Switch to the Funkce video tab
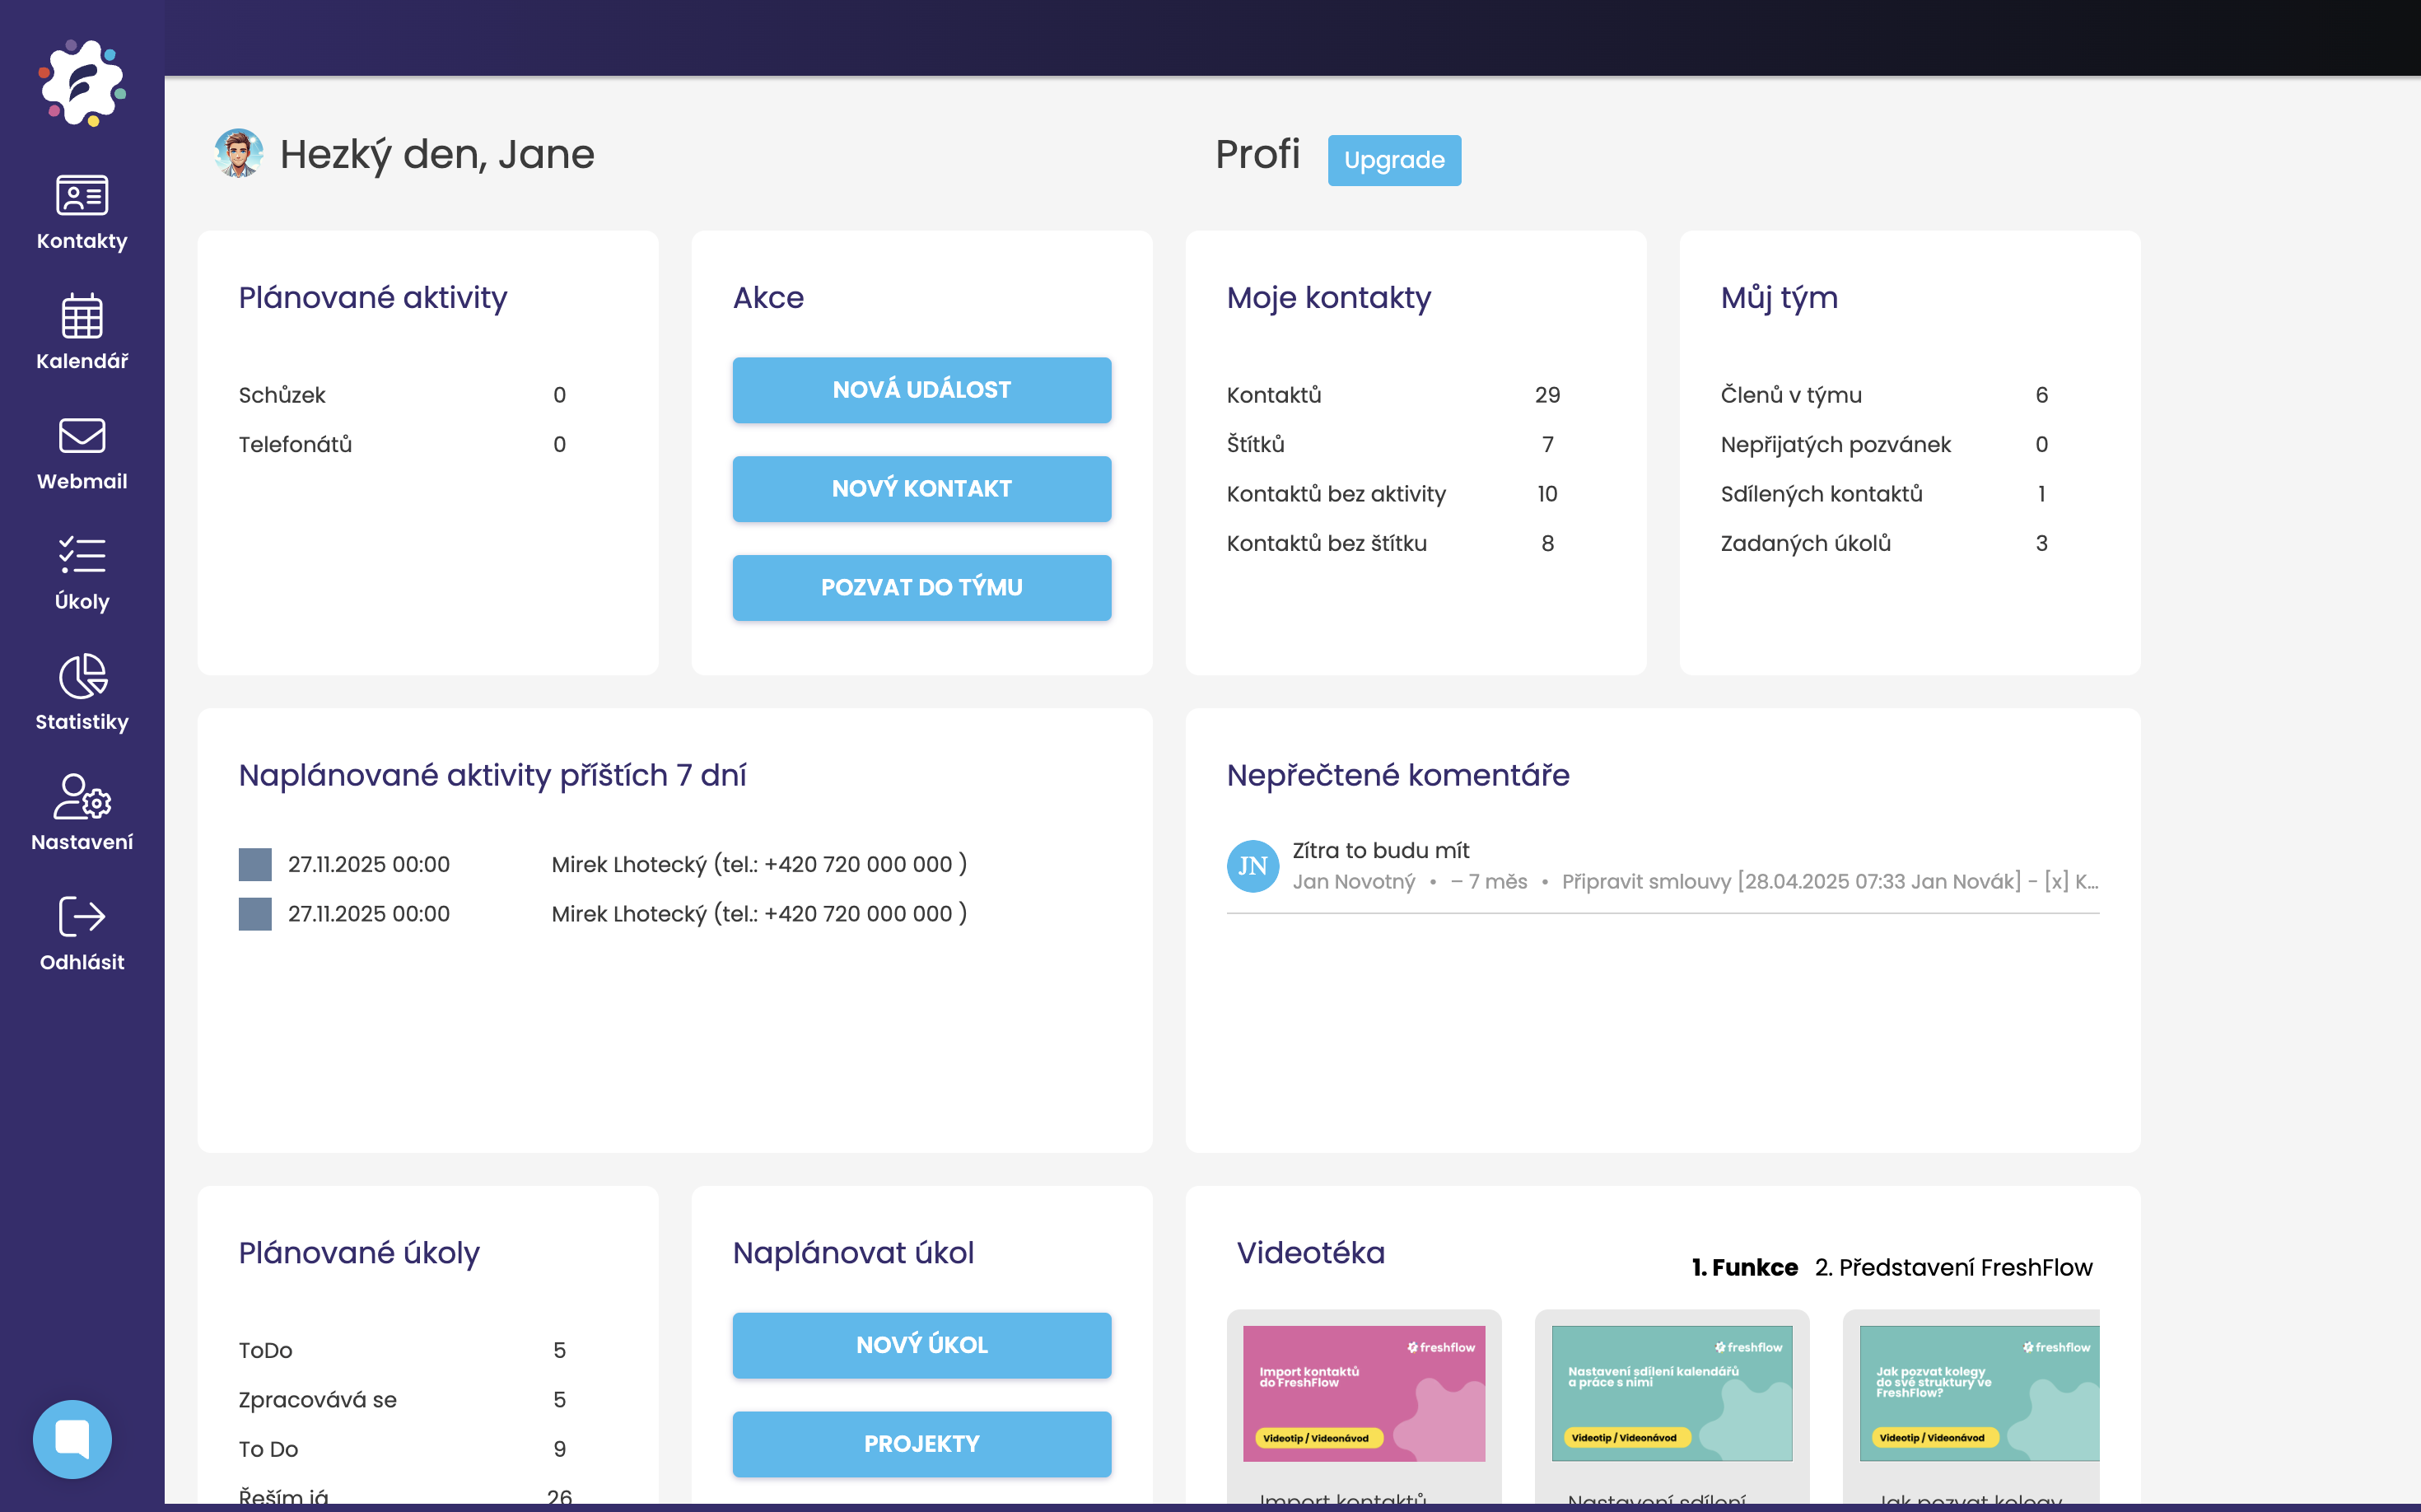This screenshot has width=2421, height=1512. pyautogui.click(x=1744, y=1267)
